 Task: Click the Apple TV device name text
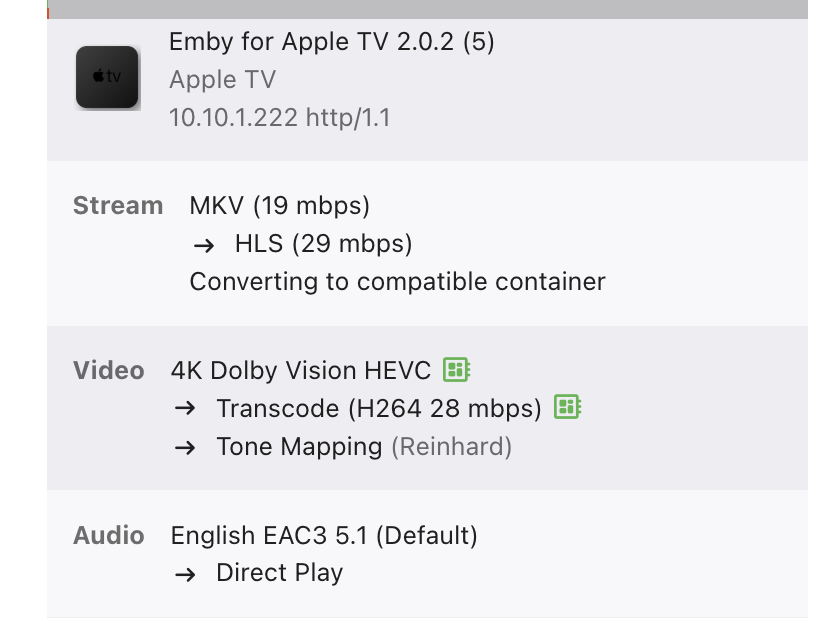(x=222, y=80)
